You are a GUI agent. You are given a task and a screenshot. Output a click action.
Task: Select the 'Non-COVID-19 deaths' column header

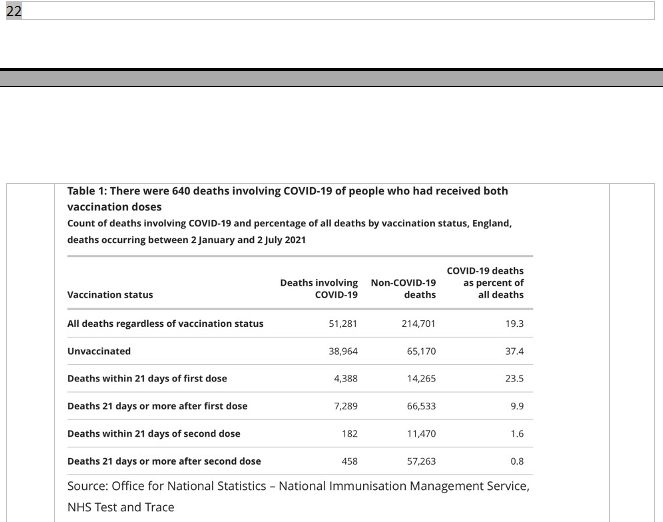pos(403,289)
